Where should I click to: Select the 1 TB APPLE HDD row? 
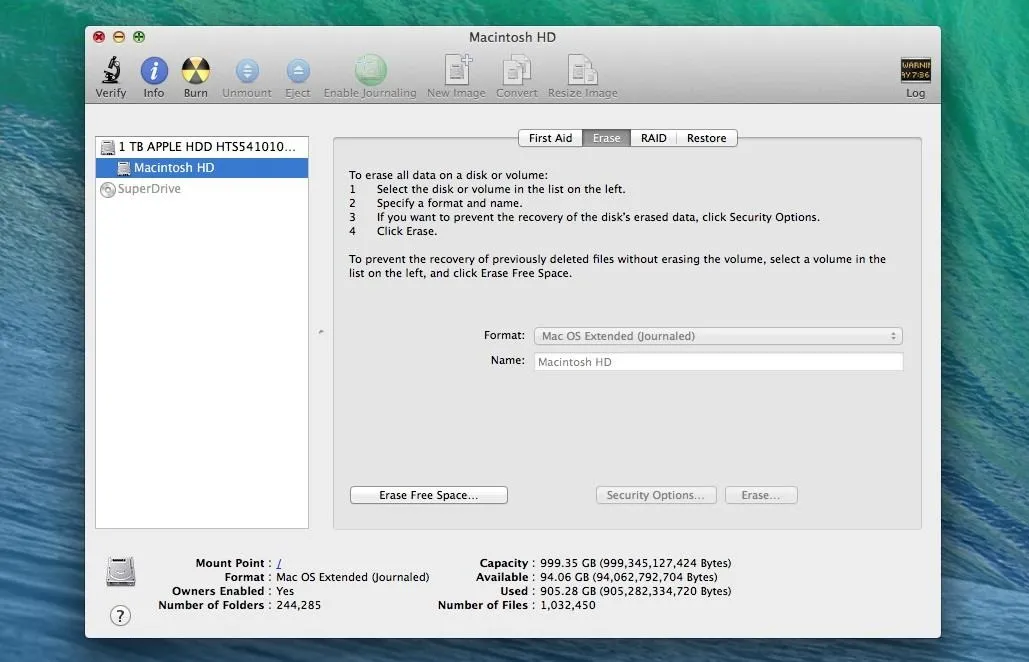[x=202, y=147]
